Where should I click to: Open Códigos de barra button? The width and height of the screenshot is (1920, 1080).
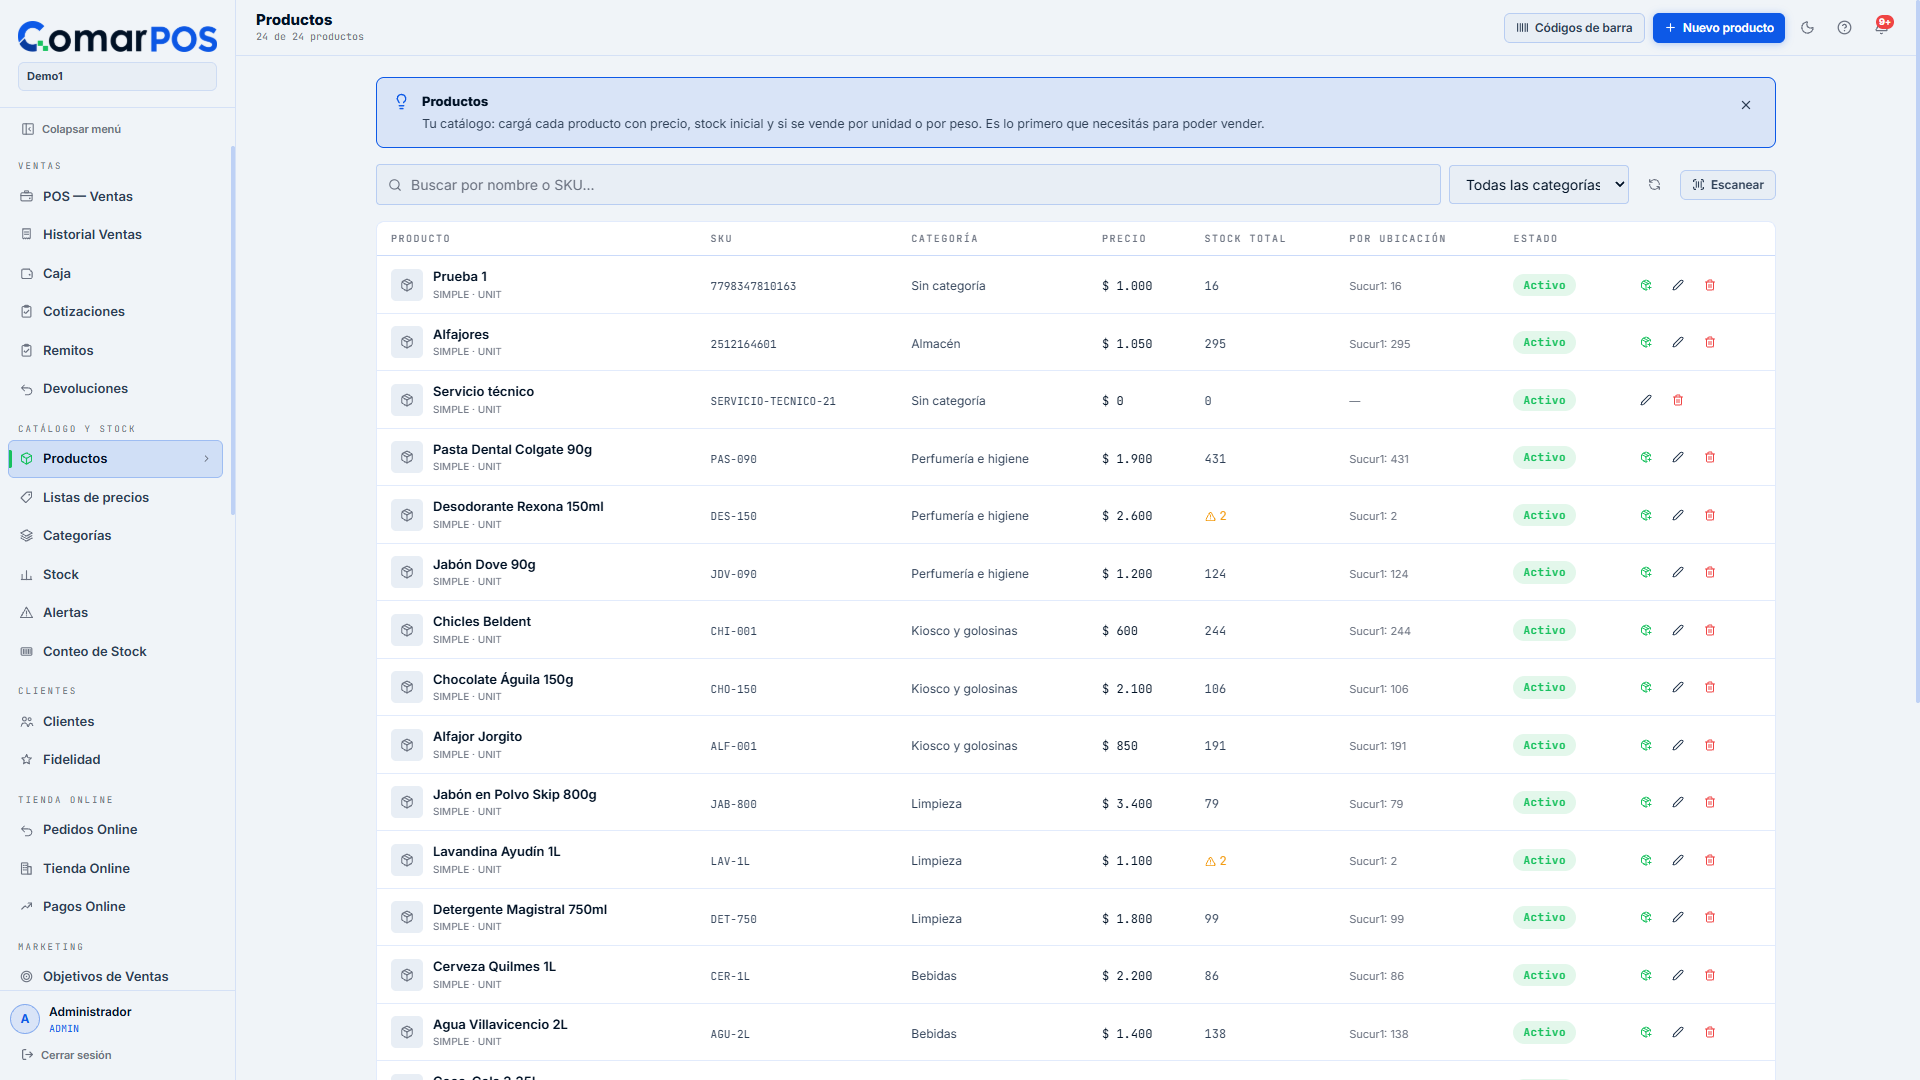point(1574,28)
